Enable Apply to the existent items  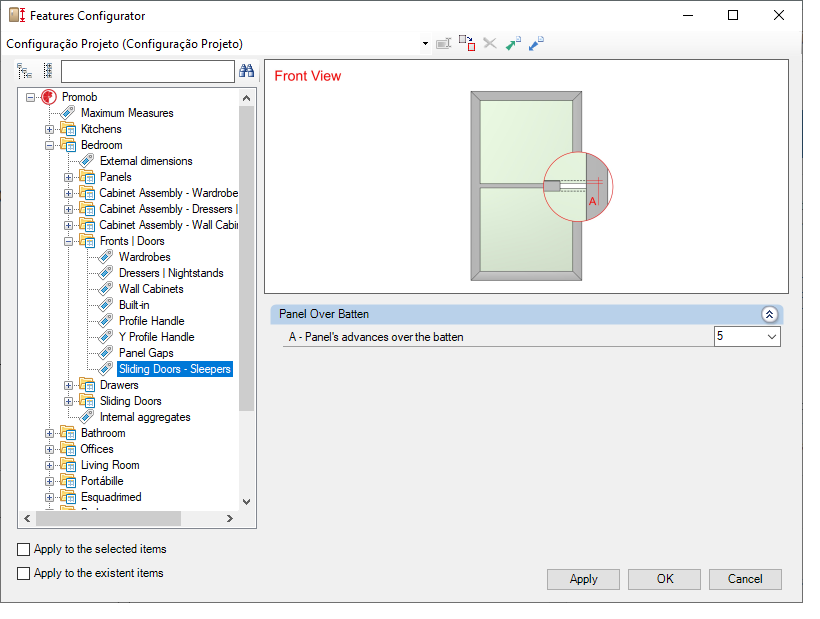tap(24, 574)
